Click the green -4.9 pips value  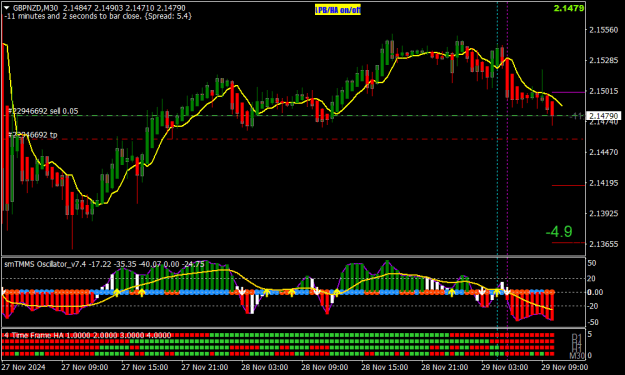click(559, 232)
